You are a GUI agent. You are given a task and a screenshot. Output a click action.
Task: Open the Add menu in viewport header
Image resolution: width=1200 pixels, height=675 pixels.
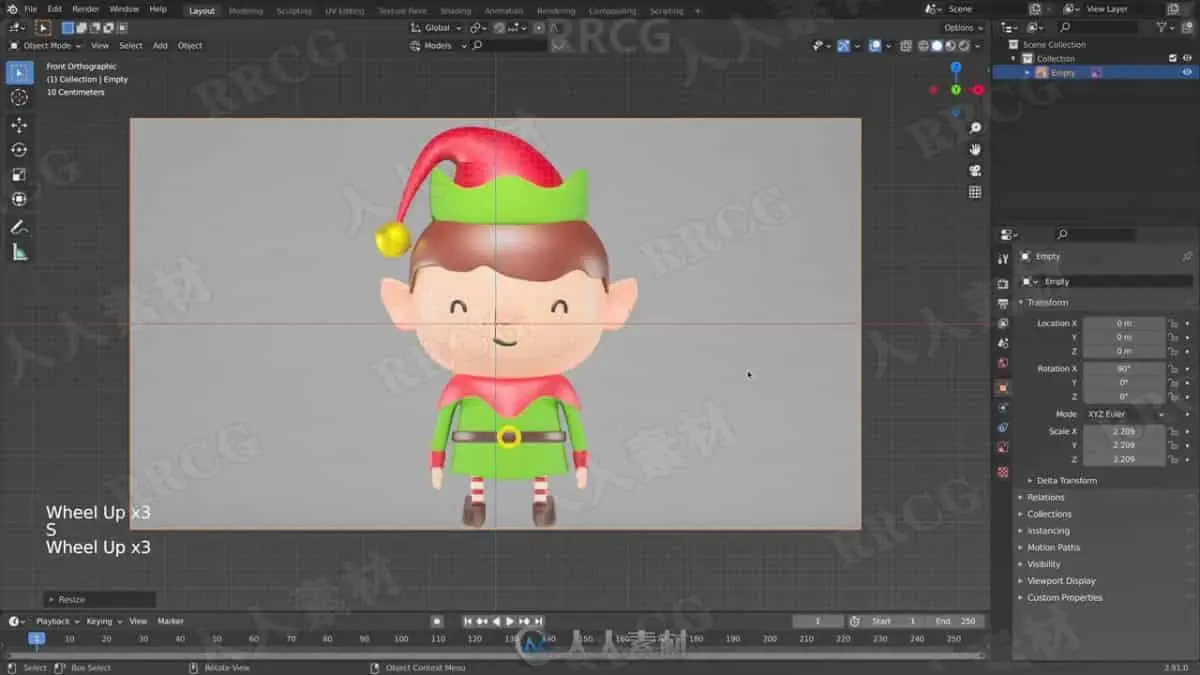point(160,45)
